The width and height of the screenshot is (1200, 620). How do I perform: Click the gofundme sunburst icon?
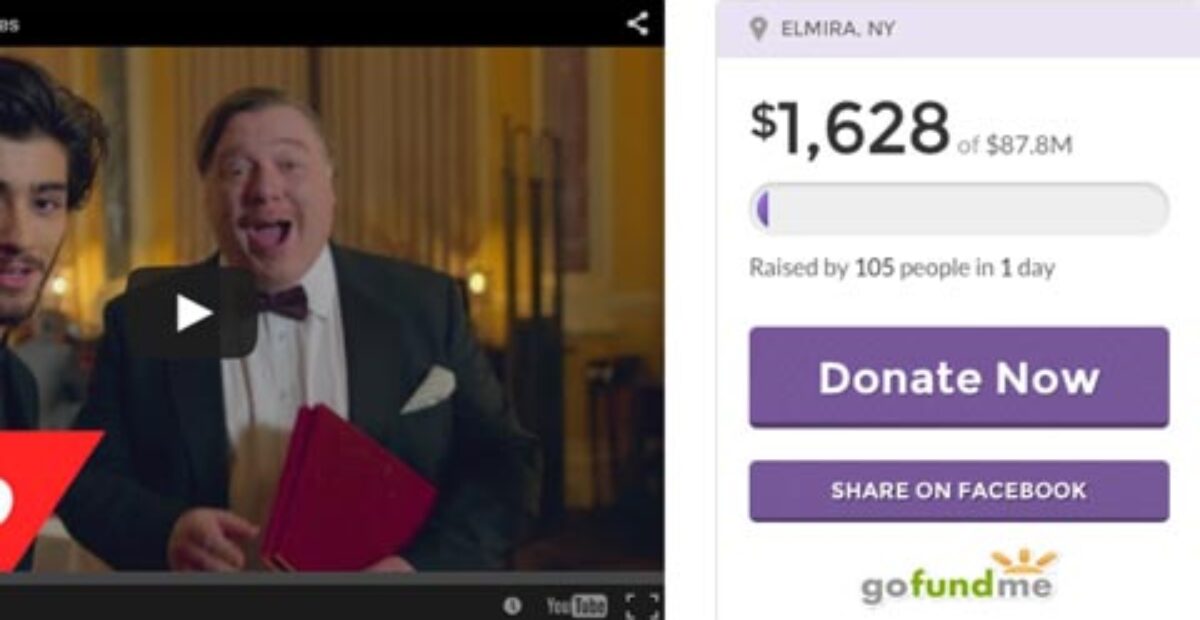click(1024, 560)
